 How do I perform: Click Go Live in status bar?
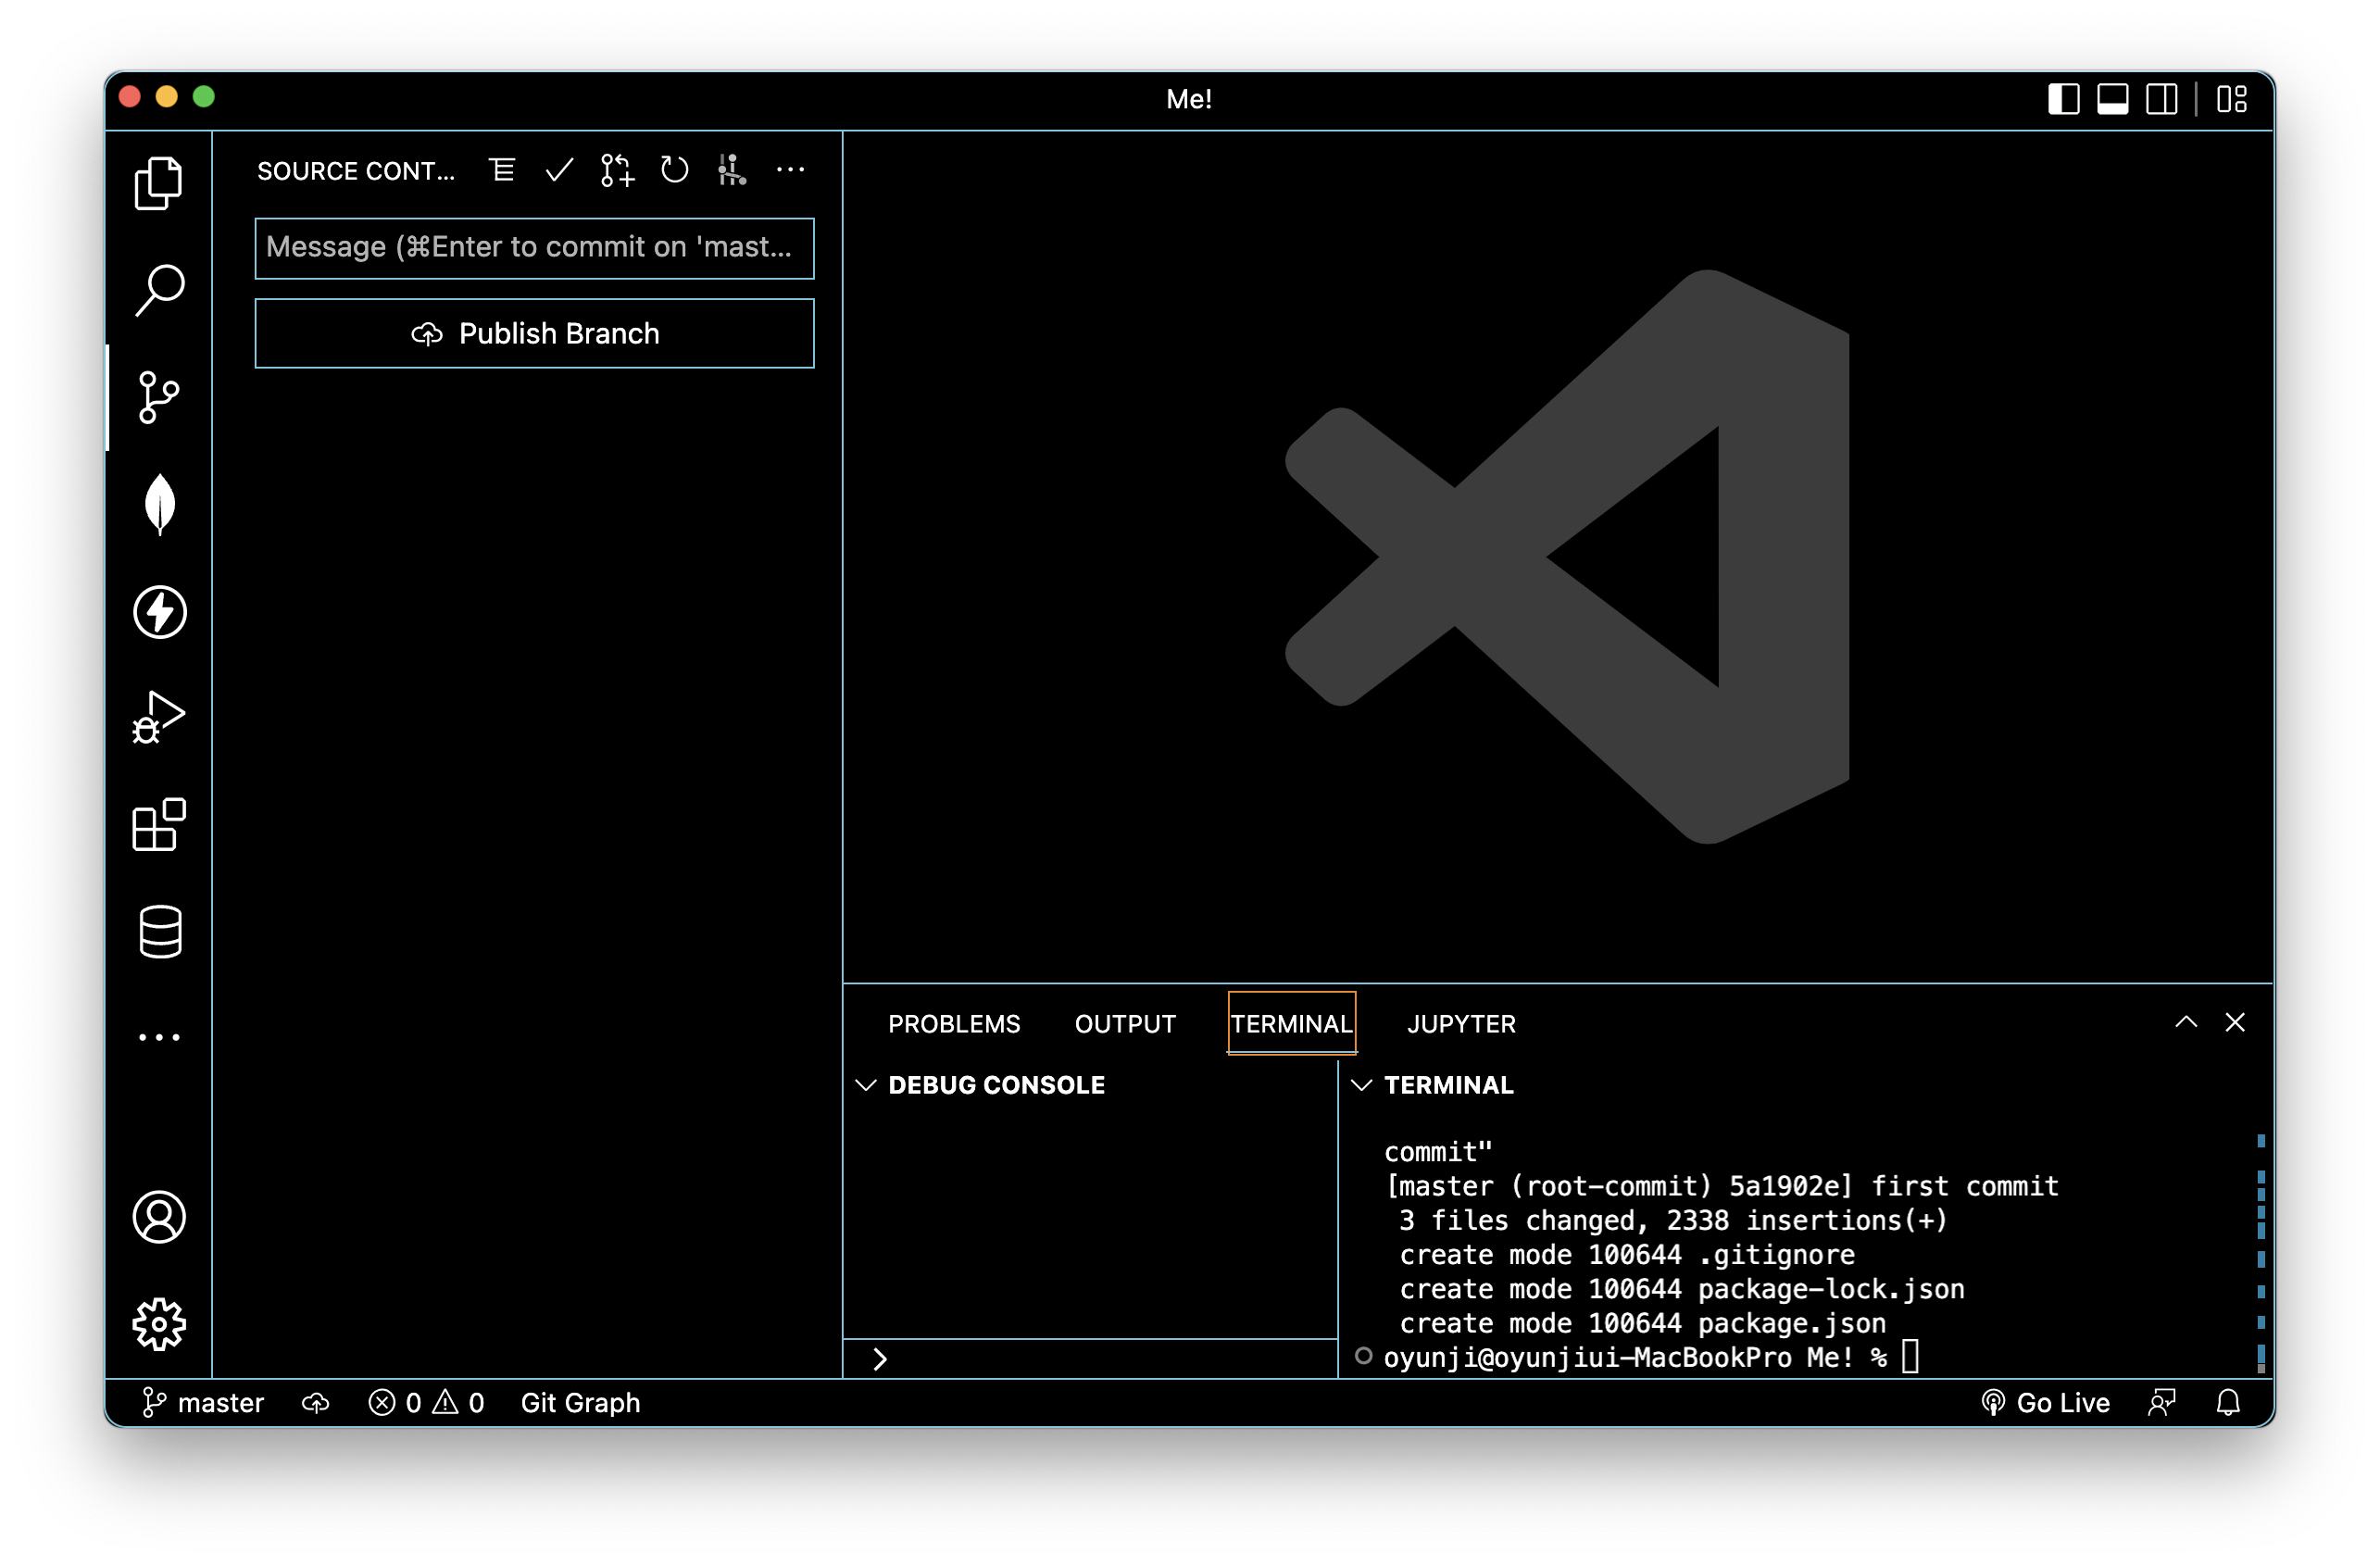(2046, 1403)
